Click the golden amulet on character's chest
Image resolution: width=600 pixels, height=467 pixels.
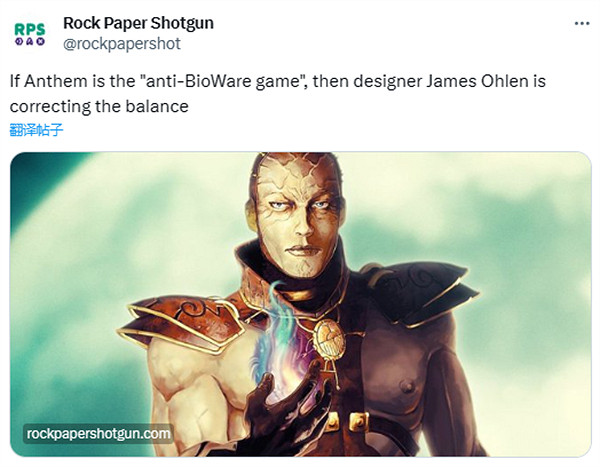pos(329,340)
